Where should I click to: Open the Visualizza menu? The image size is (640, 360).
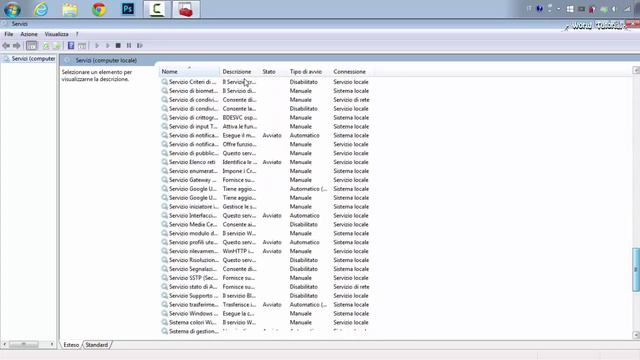tap(57, 34)
